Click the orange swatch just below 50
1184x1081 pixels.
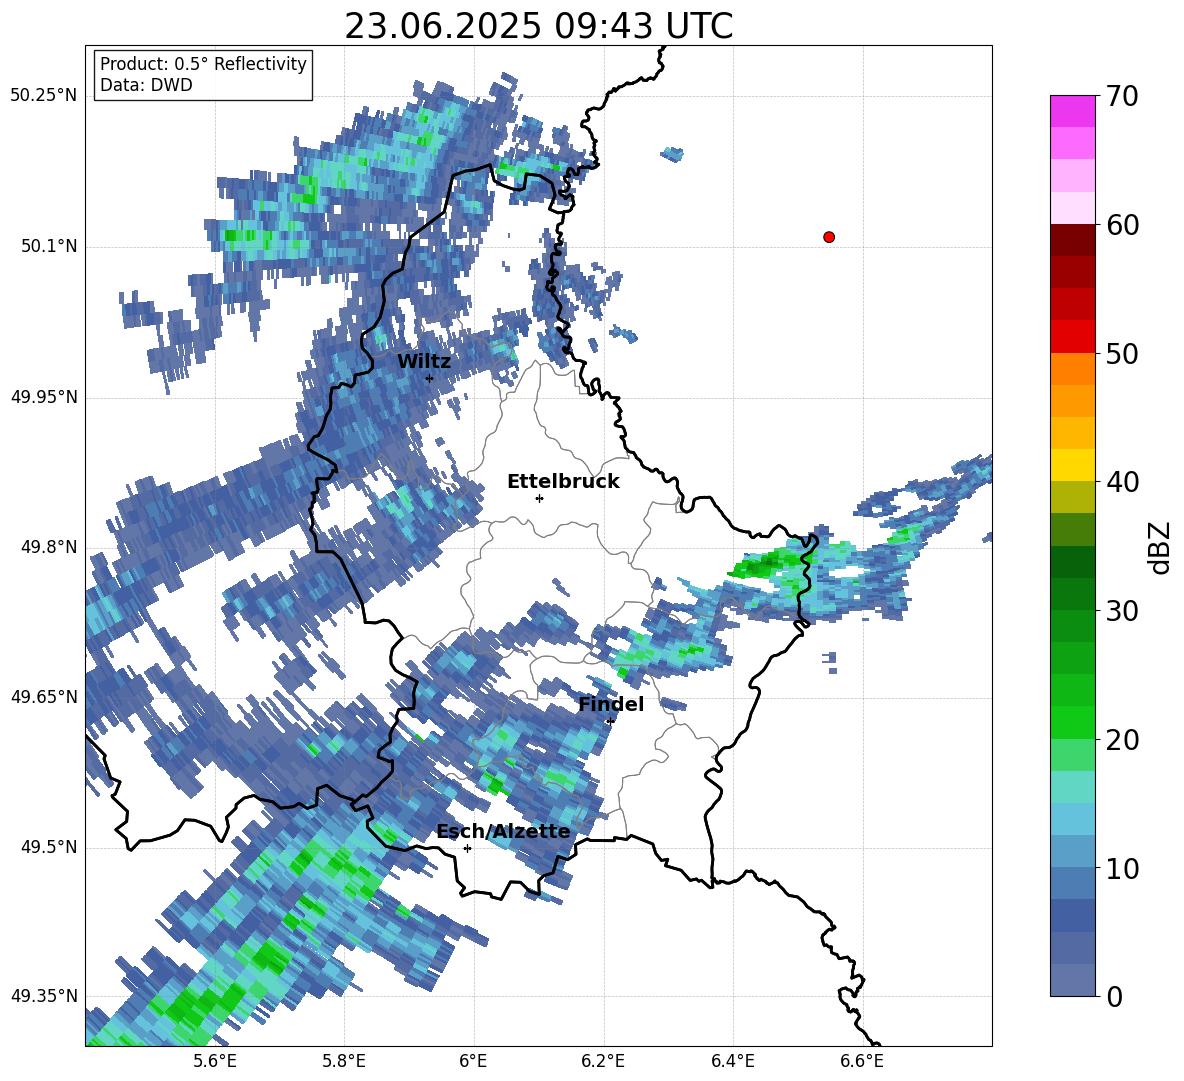click(1072, 369)
